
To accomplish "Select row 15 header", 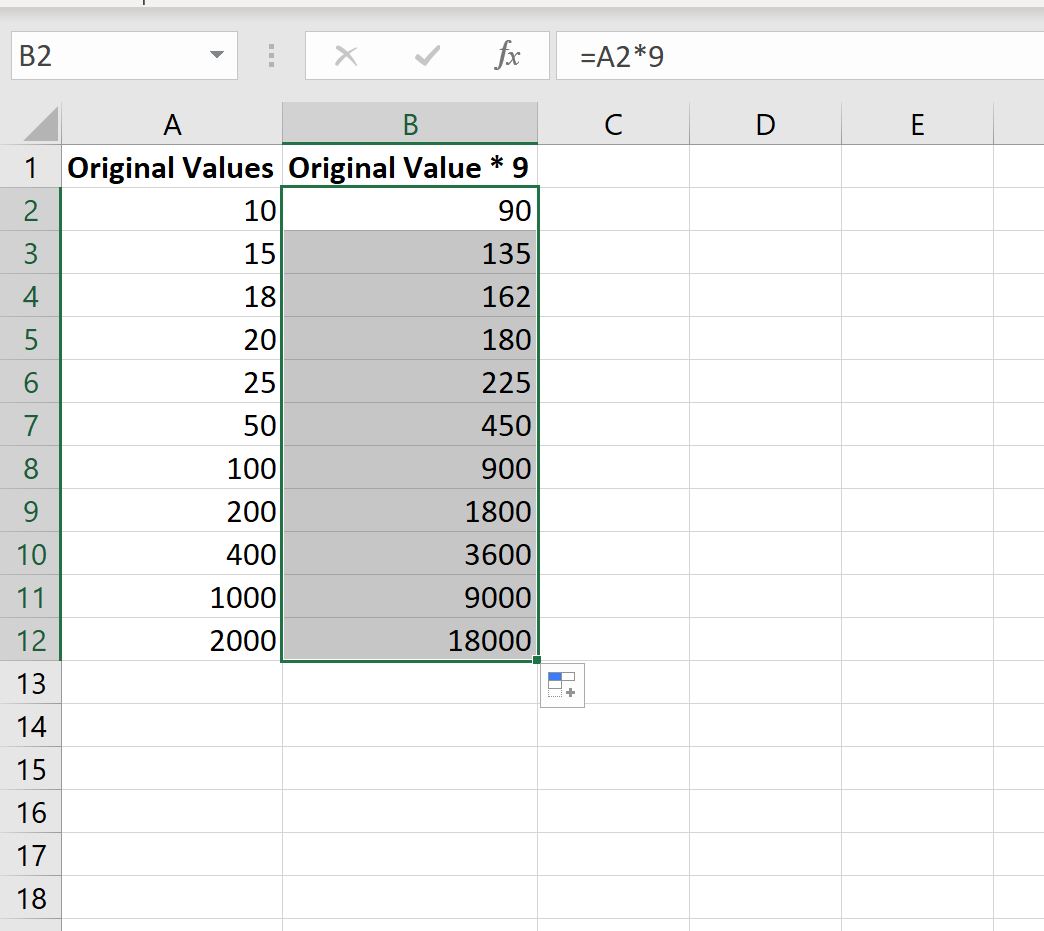I will point(30,769).
